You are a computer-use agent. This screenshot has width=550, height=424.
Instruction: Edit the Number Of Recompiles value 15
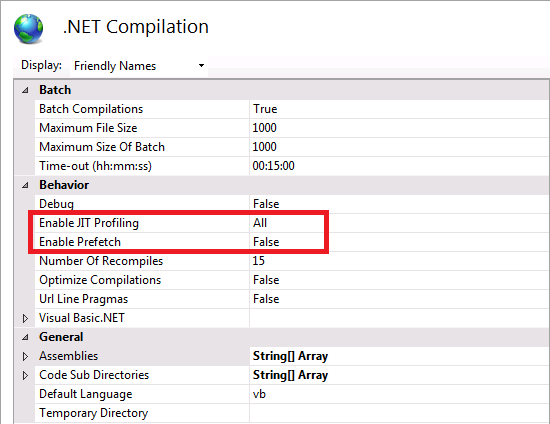tap(259, 261)
